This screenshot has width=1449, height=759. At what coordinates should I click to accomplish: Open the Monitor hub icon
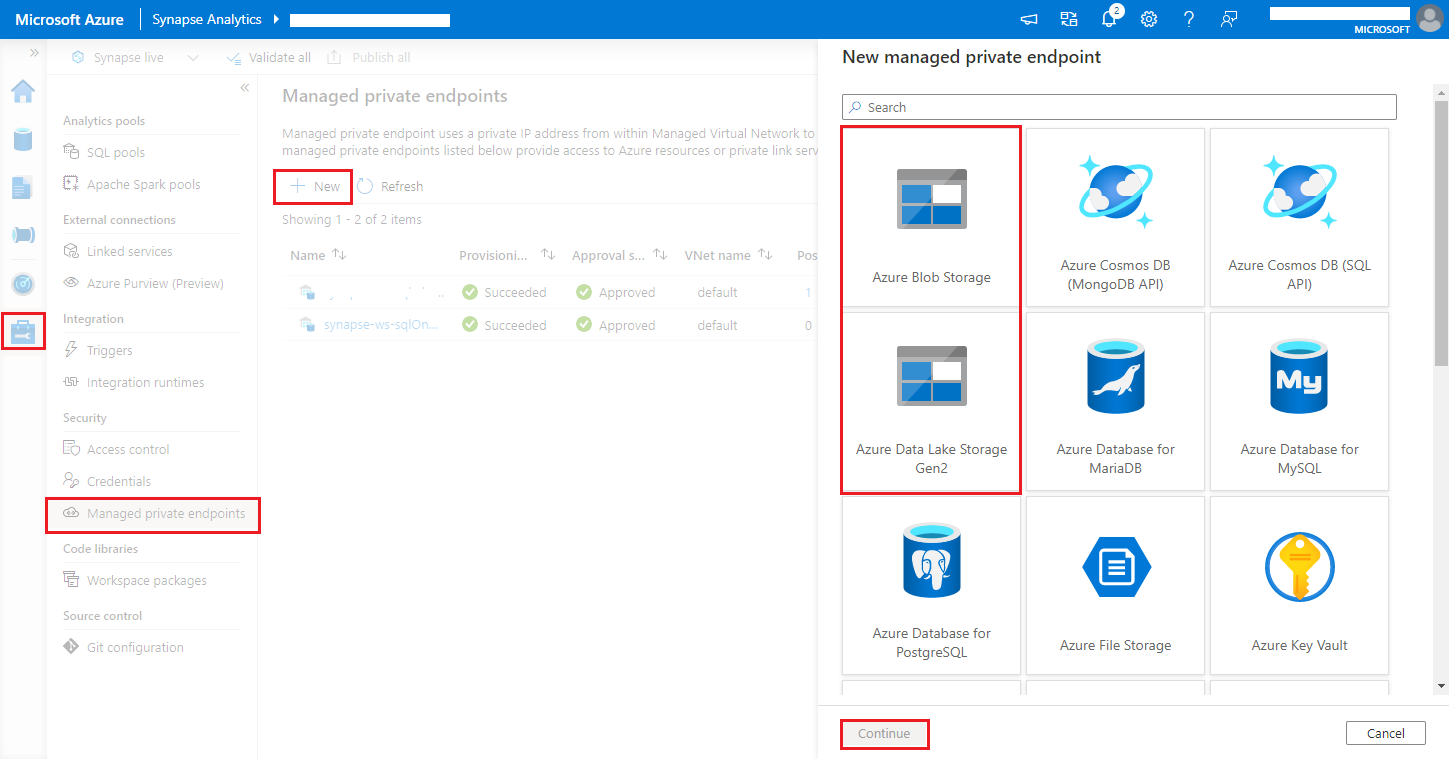click(x=24, y=283)
